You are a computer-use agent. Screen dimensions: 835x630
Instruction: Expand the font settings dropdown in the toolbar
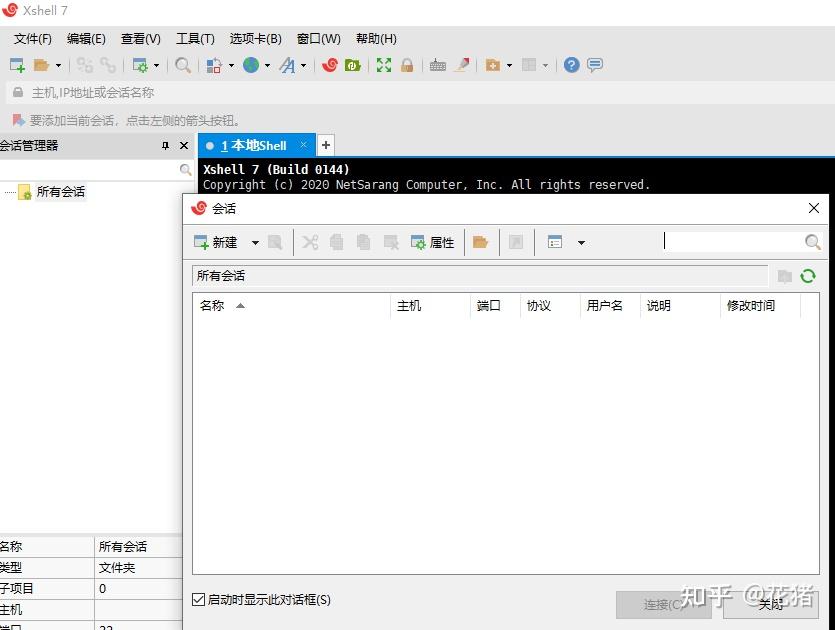click(306, 65)
